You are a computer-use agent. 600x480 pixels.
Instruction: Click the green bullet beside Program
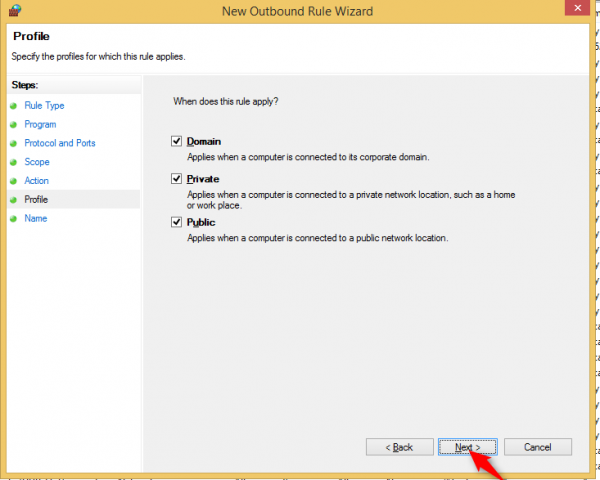[x=13, y=124]
